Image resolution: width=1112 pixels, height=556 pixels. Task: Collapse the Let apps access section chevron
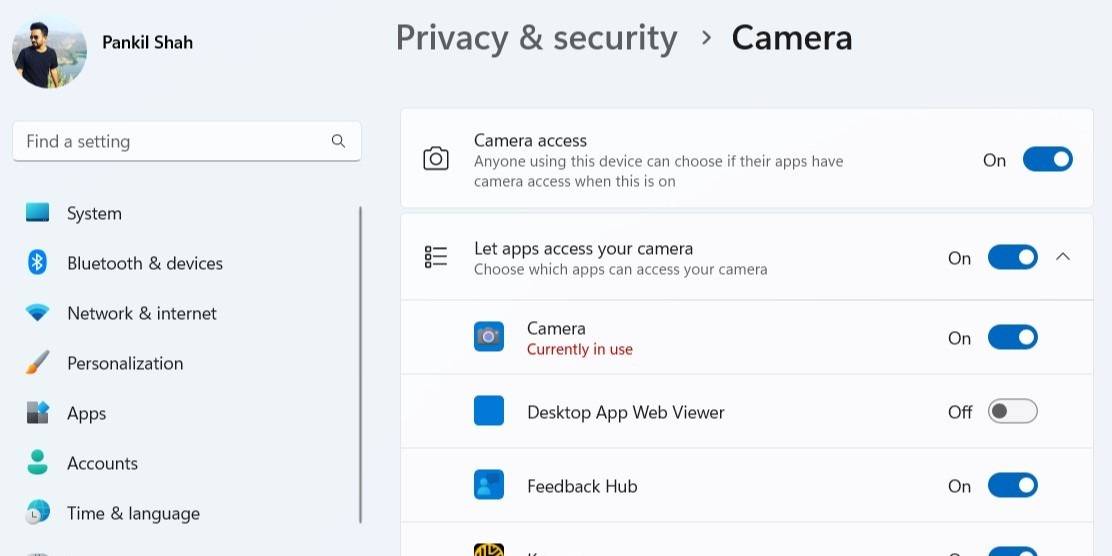click(x=1063, y=257)
